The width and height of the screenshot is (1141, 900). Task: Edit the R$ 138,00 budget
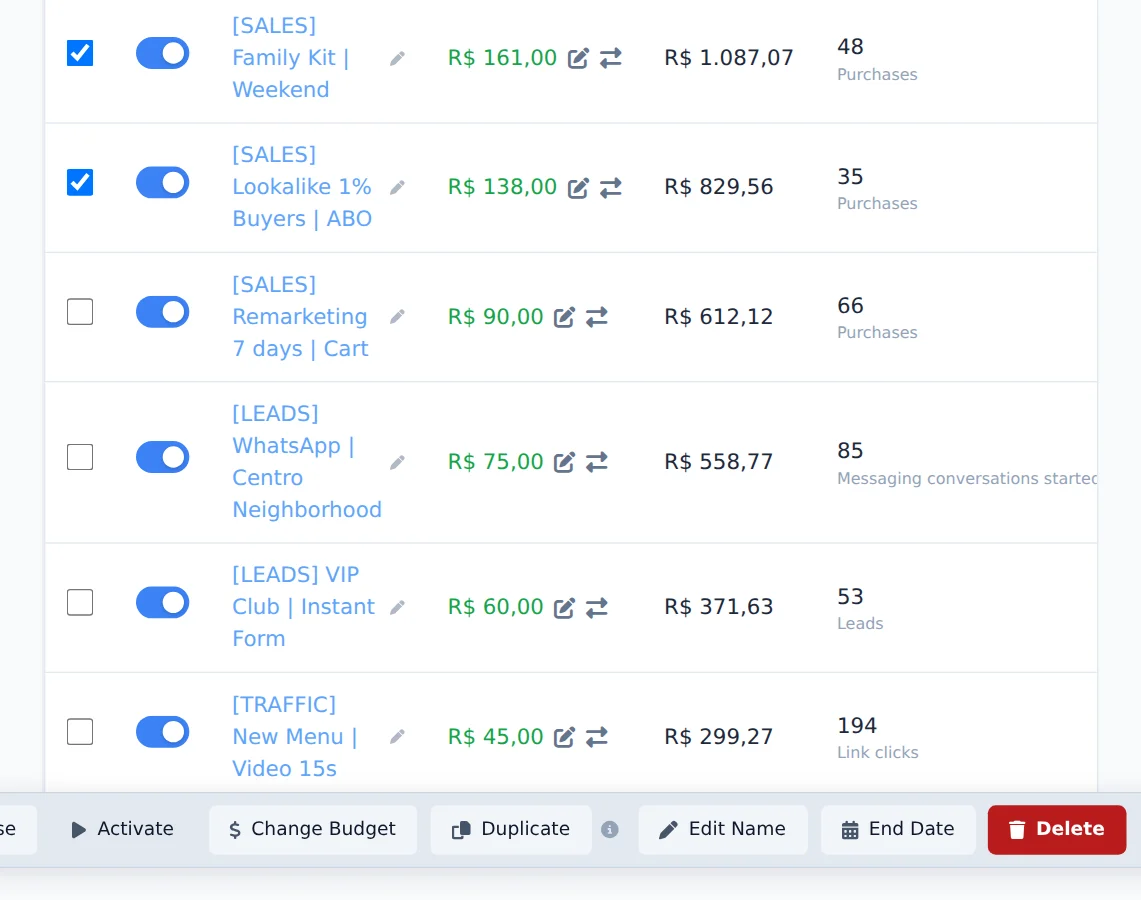click(578, 188)
